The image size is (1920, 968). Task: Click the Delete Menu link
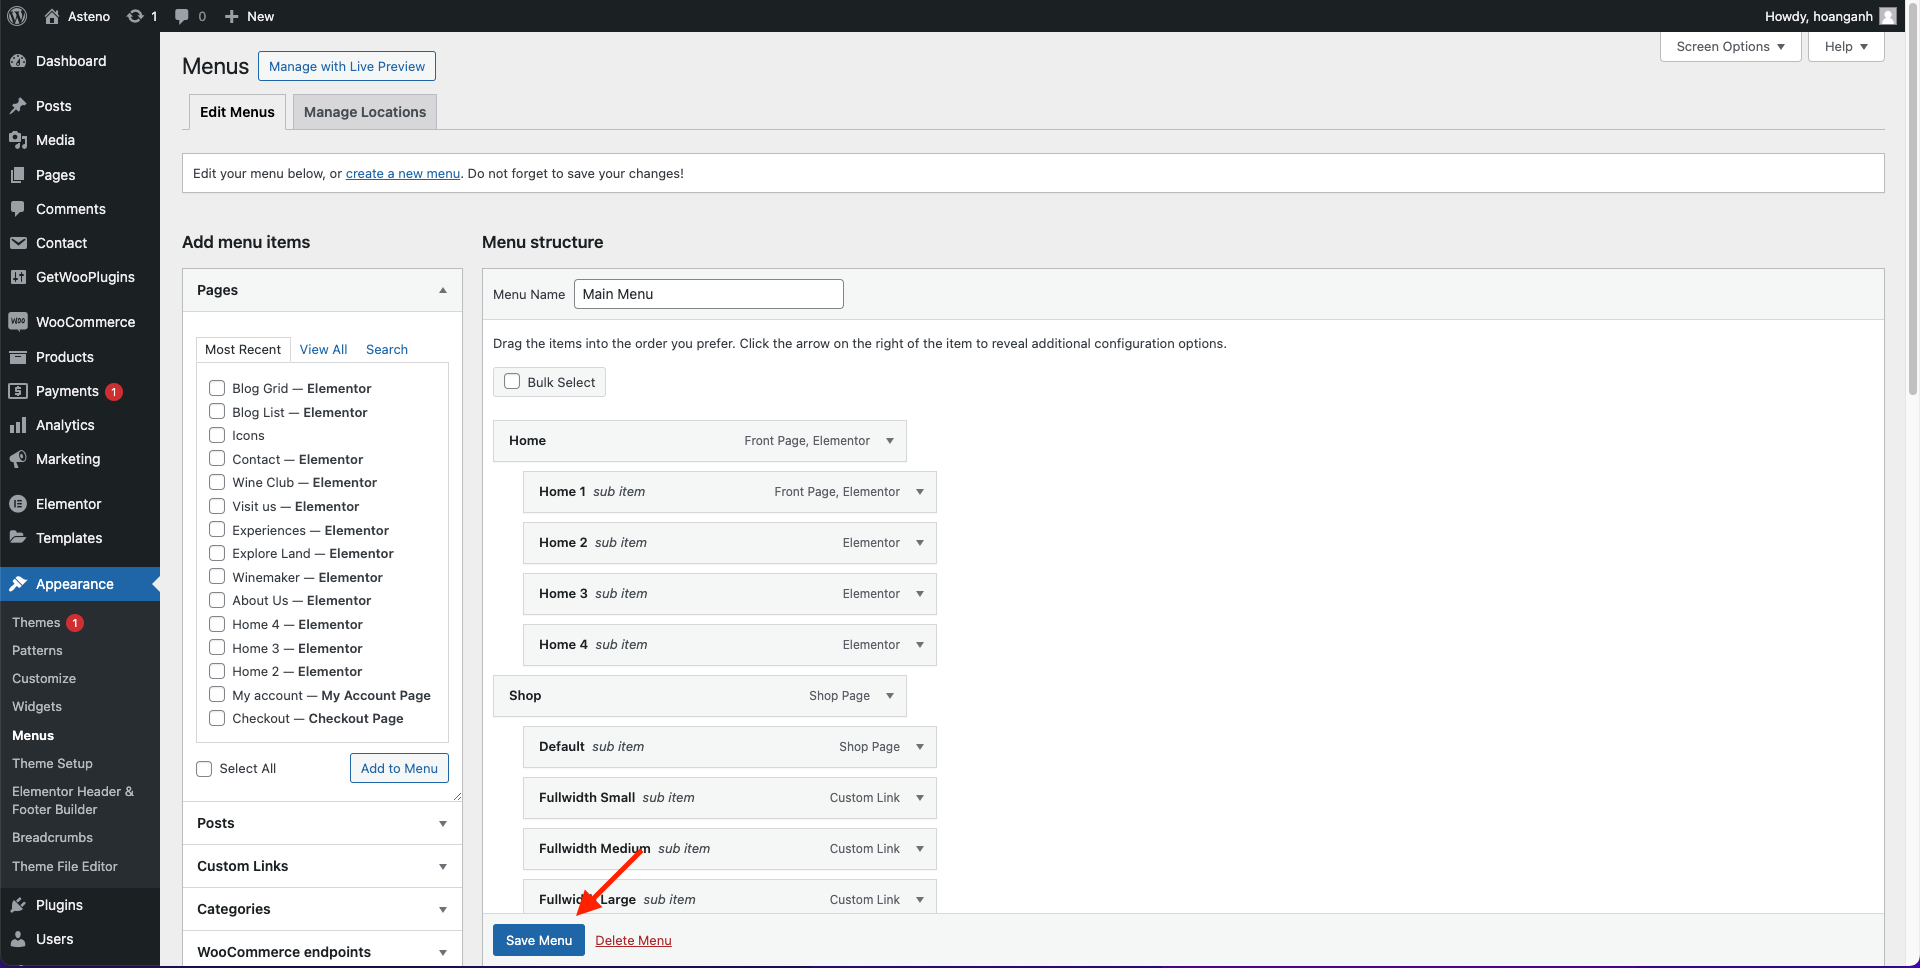(633, 940)
